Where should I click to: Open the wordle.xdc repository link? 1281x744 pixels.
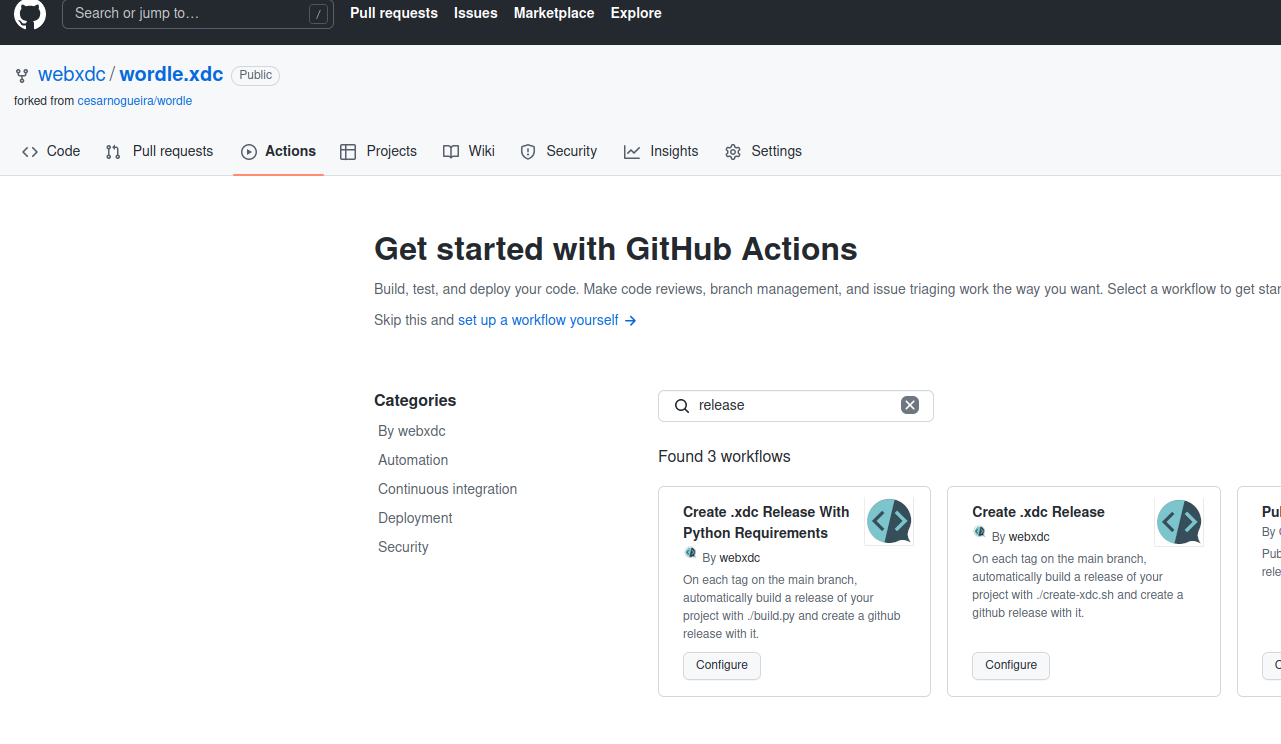pos(171,75)
